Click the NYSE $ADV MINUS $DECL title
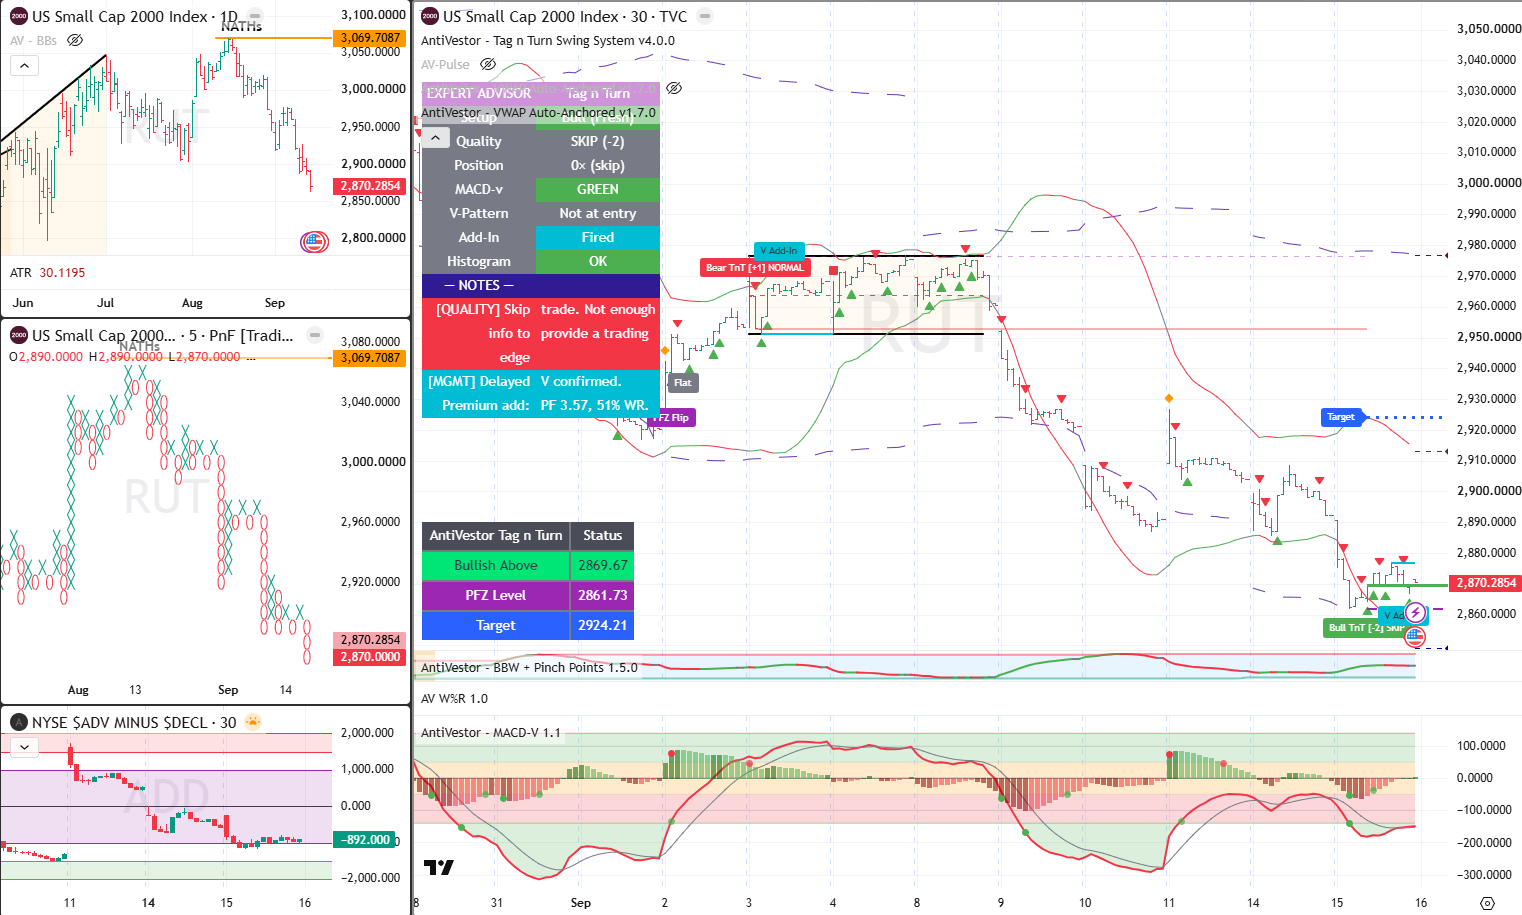 [134, 722]
